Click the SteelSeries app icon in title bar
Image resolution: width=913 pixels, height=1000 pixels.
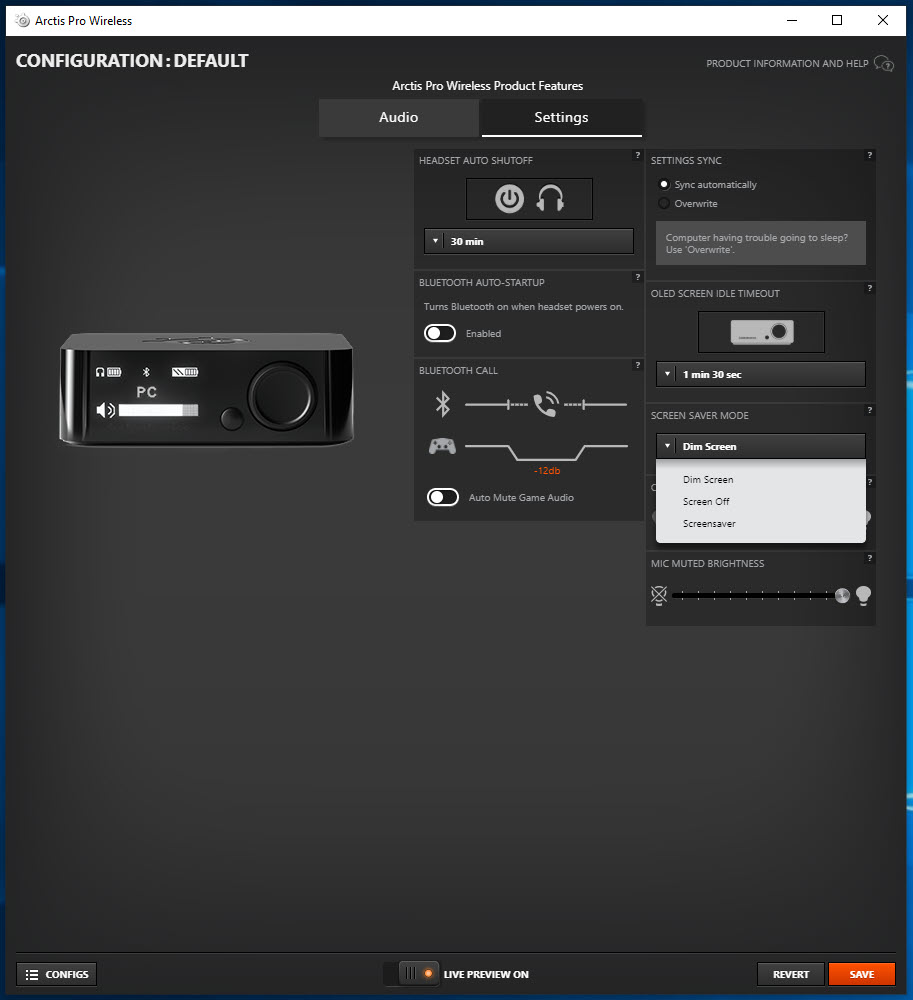[22, 20]
